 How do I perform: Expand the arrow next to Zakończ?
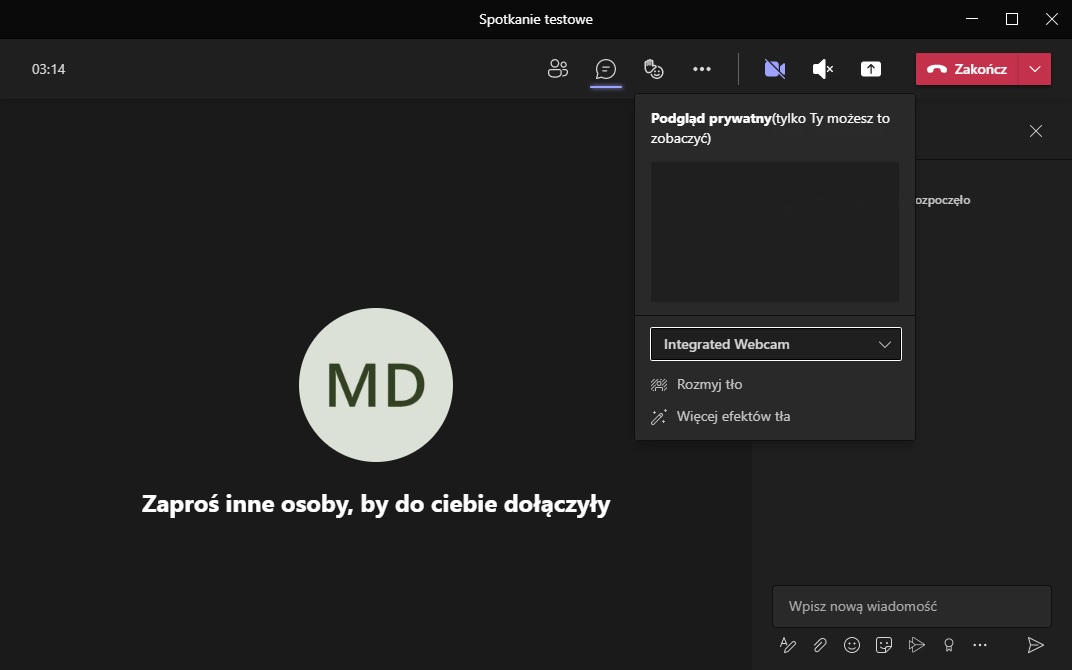click(1035, 69)
